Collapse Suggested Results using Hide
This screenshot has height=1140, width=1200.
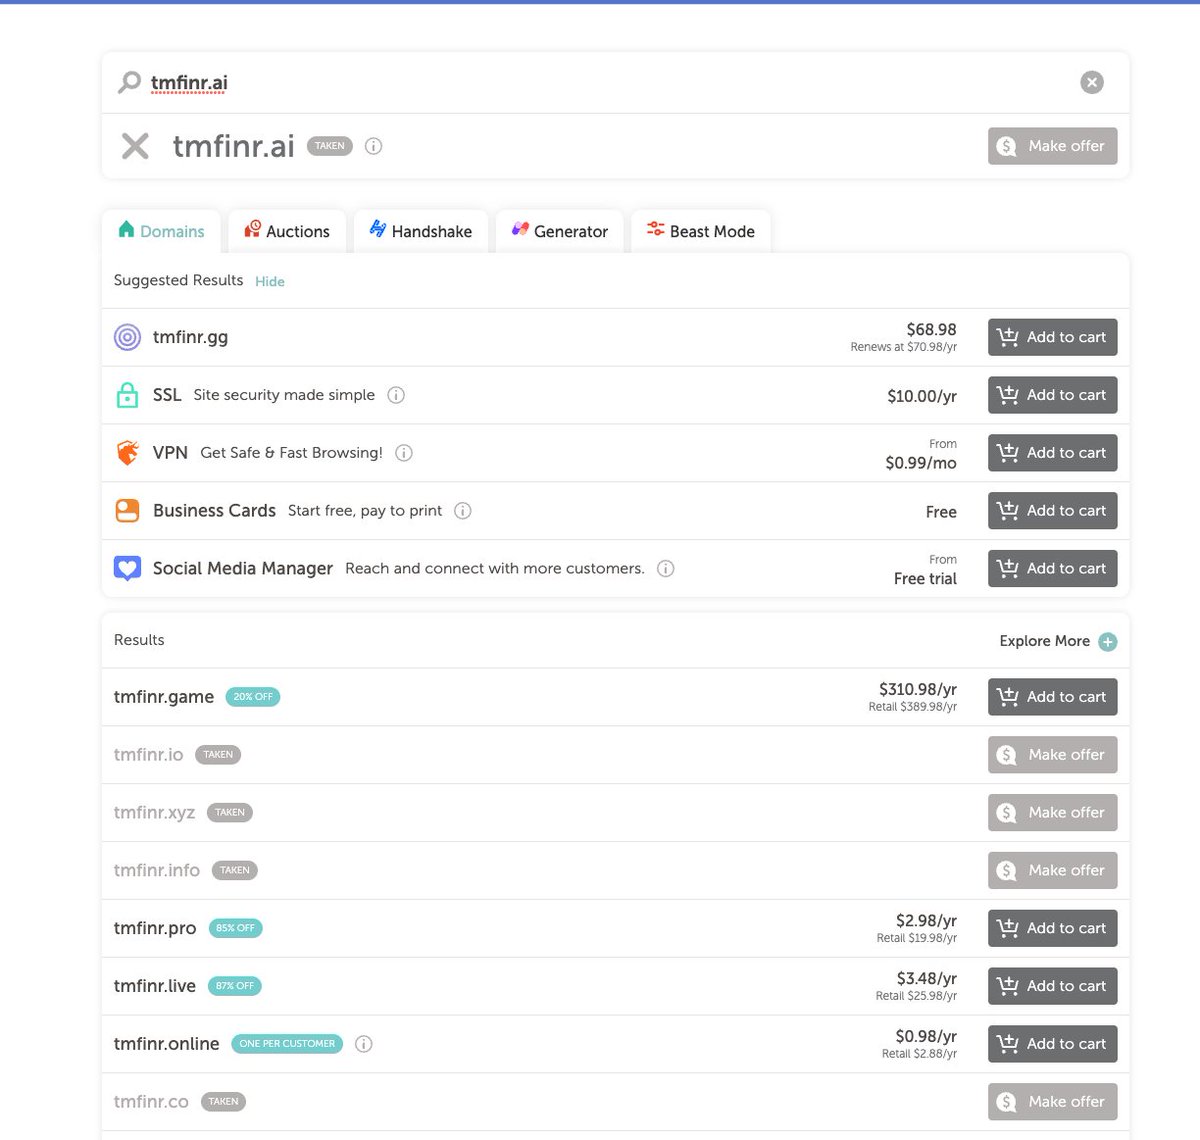point(269,281)
